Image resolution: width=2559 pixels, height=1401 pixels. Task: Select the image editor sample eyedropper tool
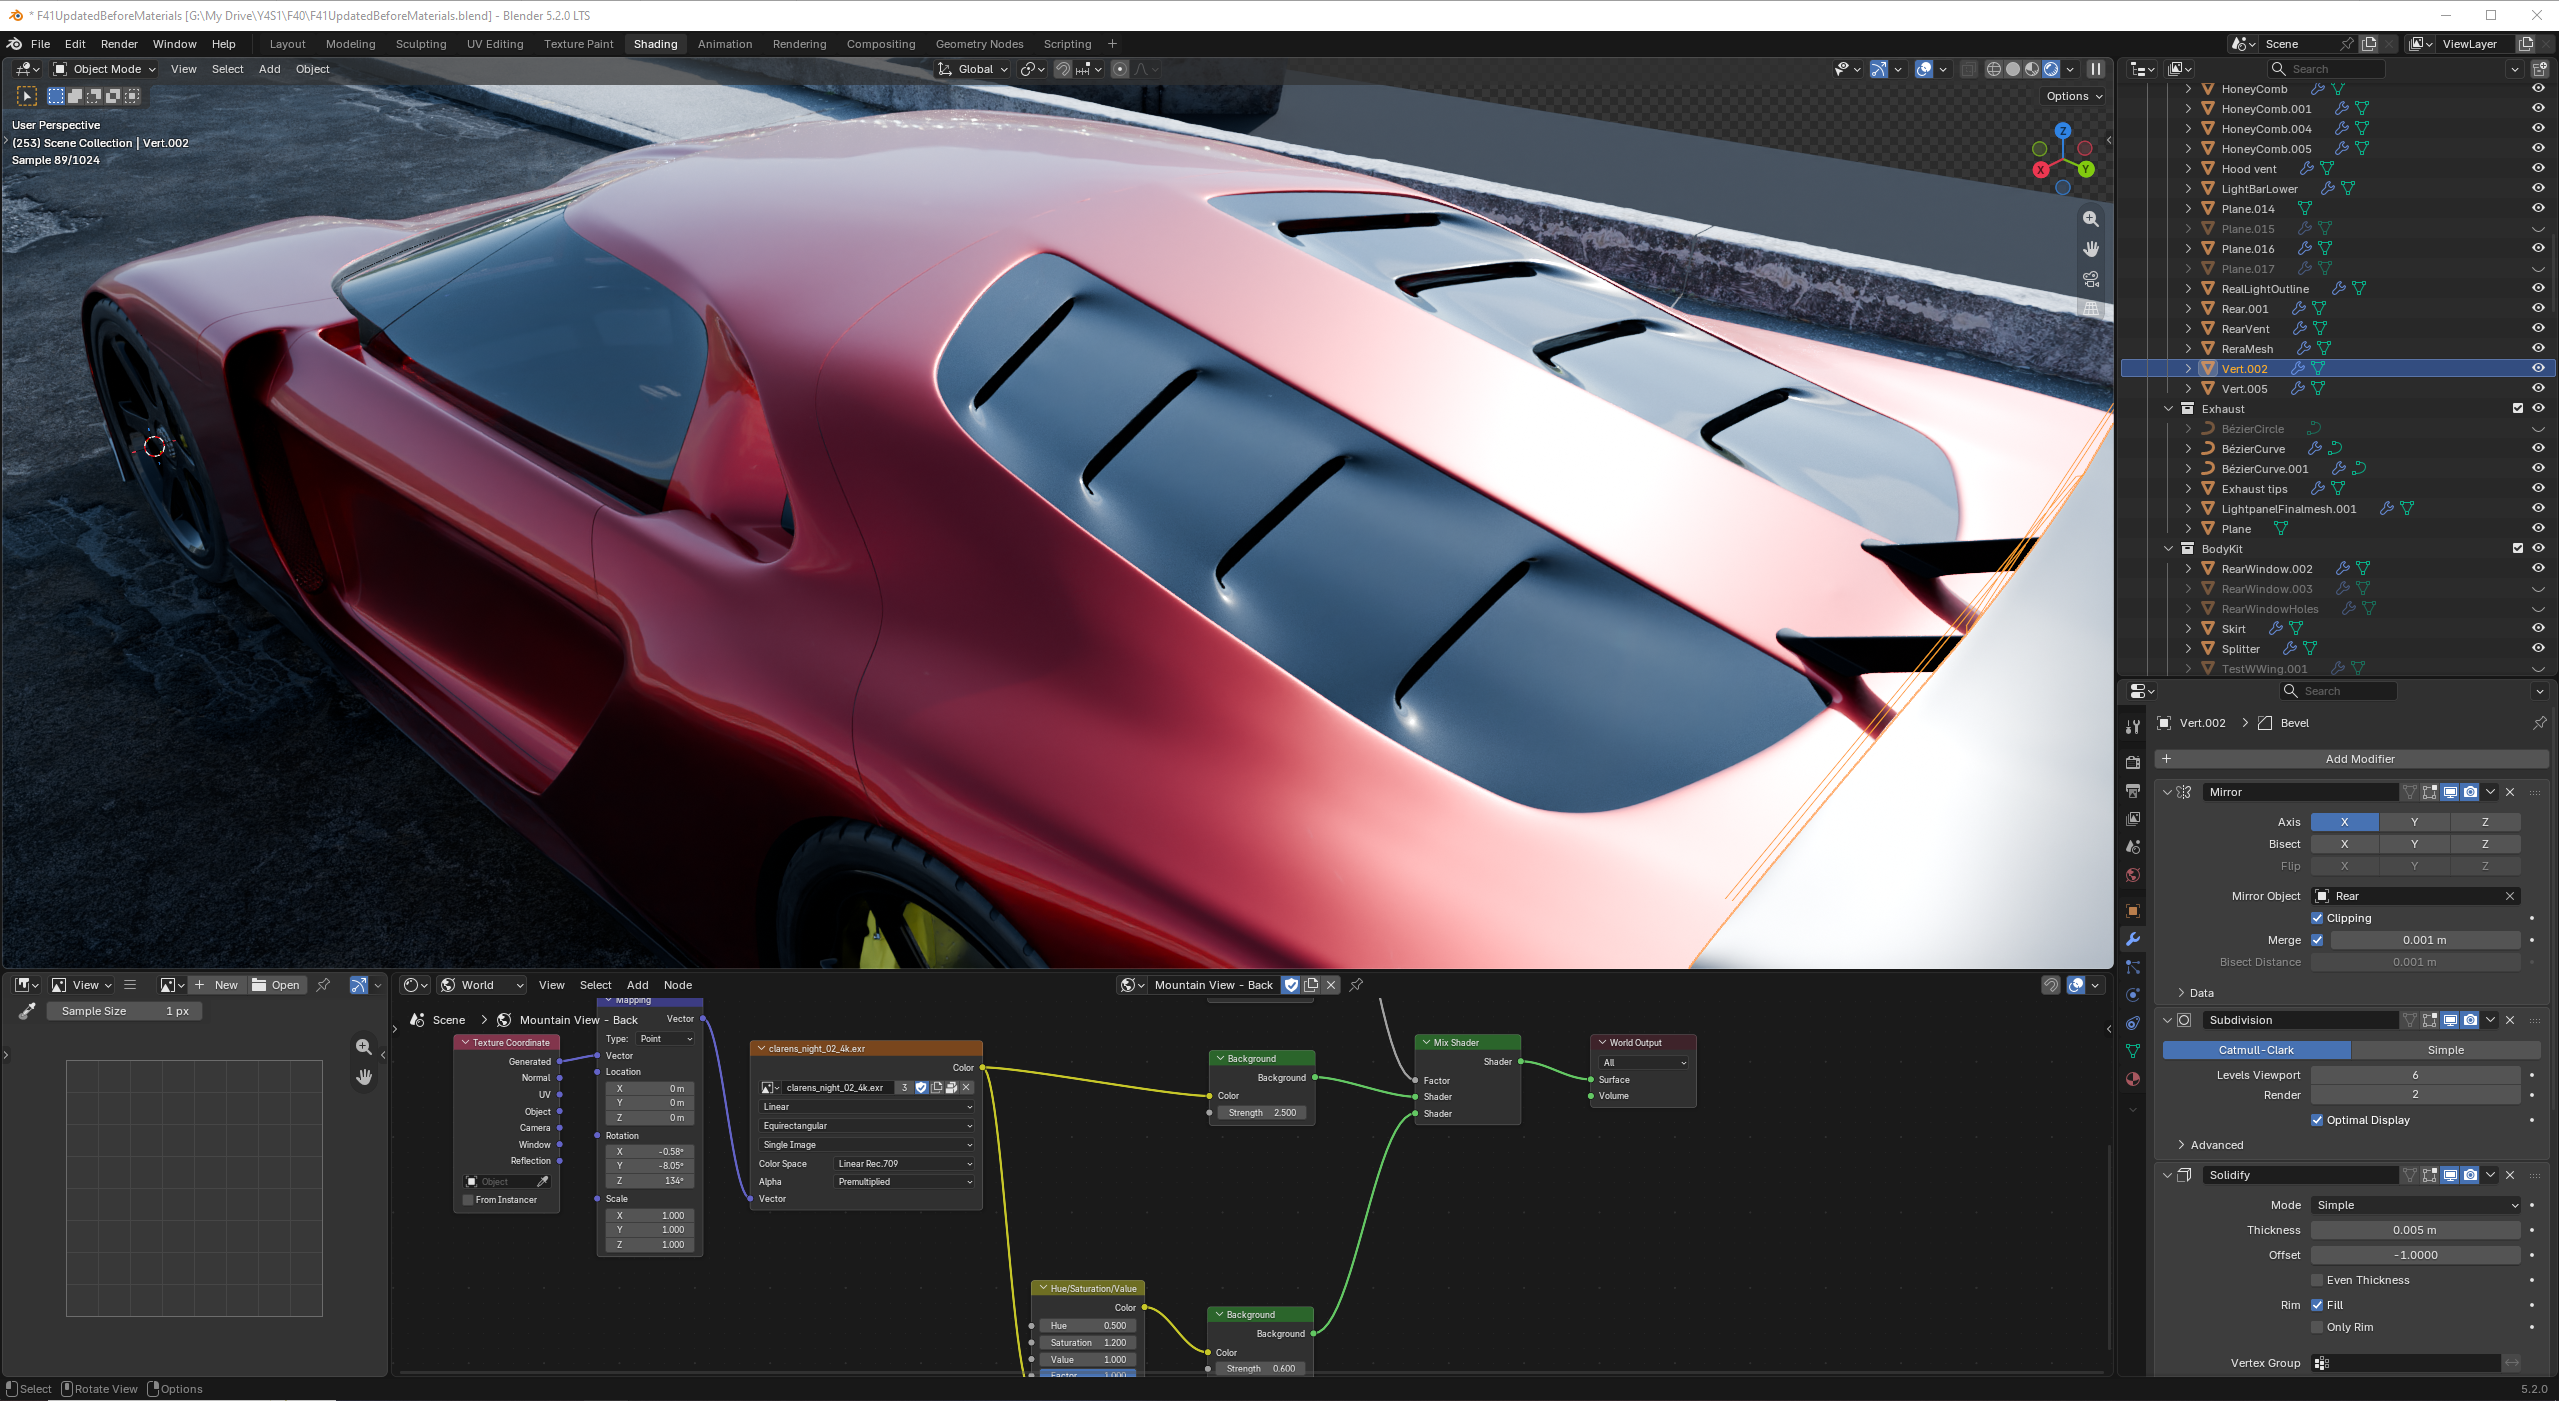click(x=27, y=1011)
